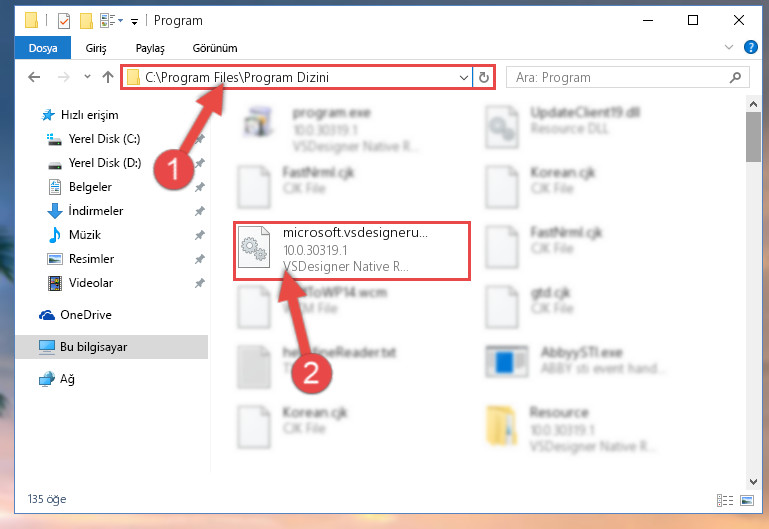Click the New folder quick access icon
The width and height of the screenshot is (769, 529).
pos(86,21)
